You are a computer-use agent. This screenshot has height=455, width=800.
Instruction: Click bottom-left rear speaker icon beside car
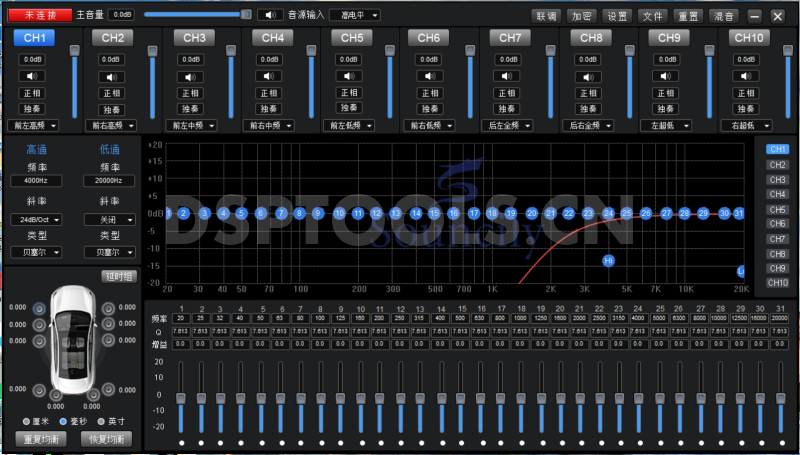(x=39, y=390)
